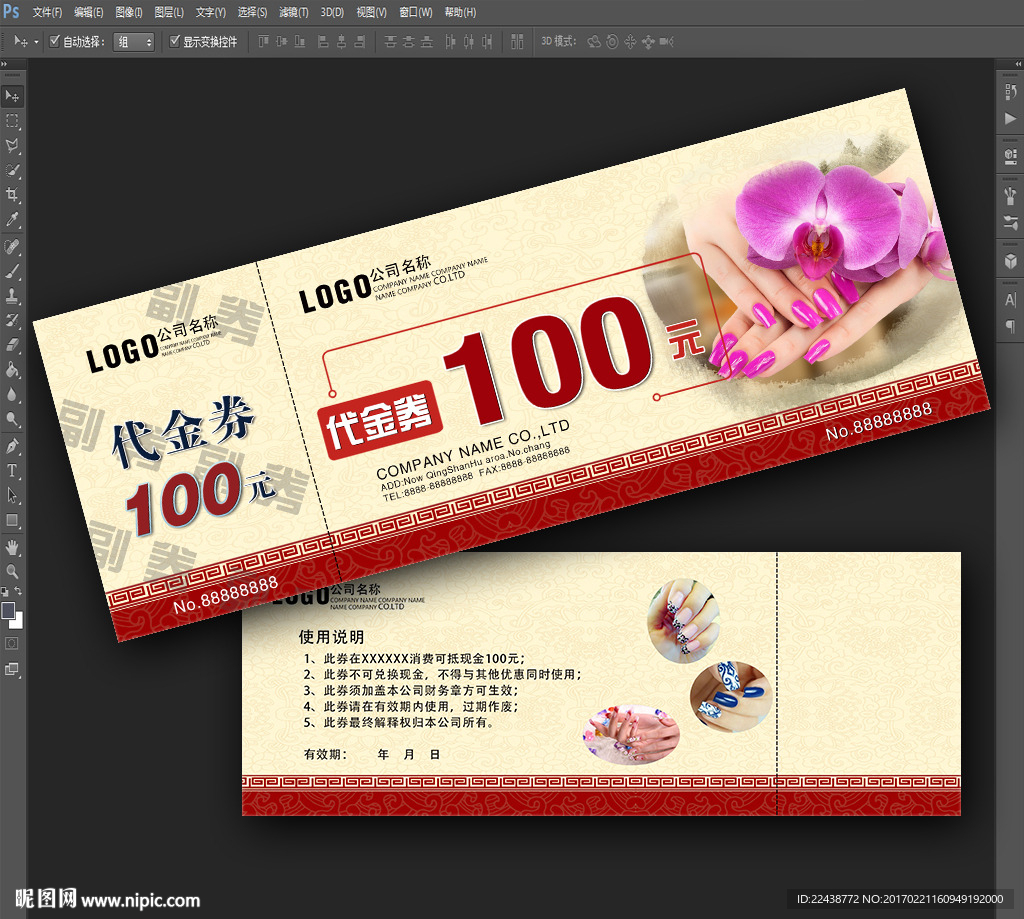
Task: Align left edges button
Action: pyautogui.click(x=323, y=42)
